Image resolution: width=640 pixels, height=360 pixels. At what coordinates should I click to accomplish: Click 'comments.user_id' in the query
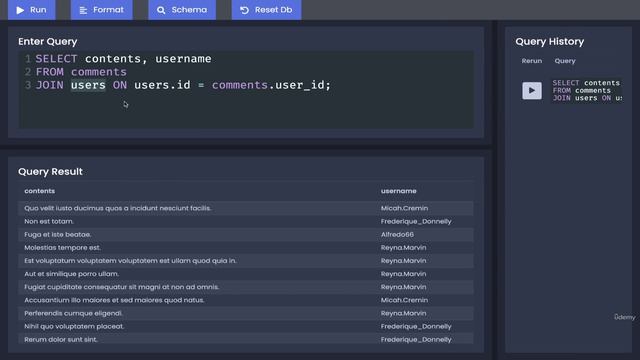[268, 85]
